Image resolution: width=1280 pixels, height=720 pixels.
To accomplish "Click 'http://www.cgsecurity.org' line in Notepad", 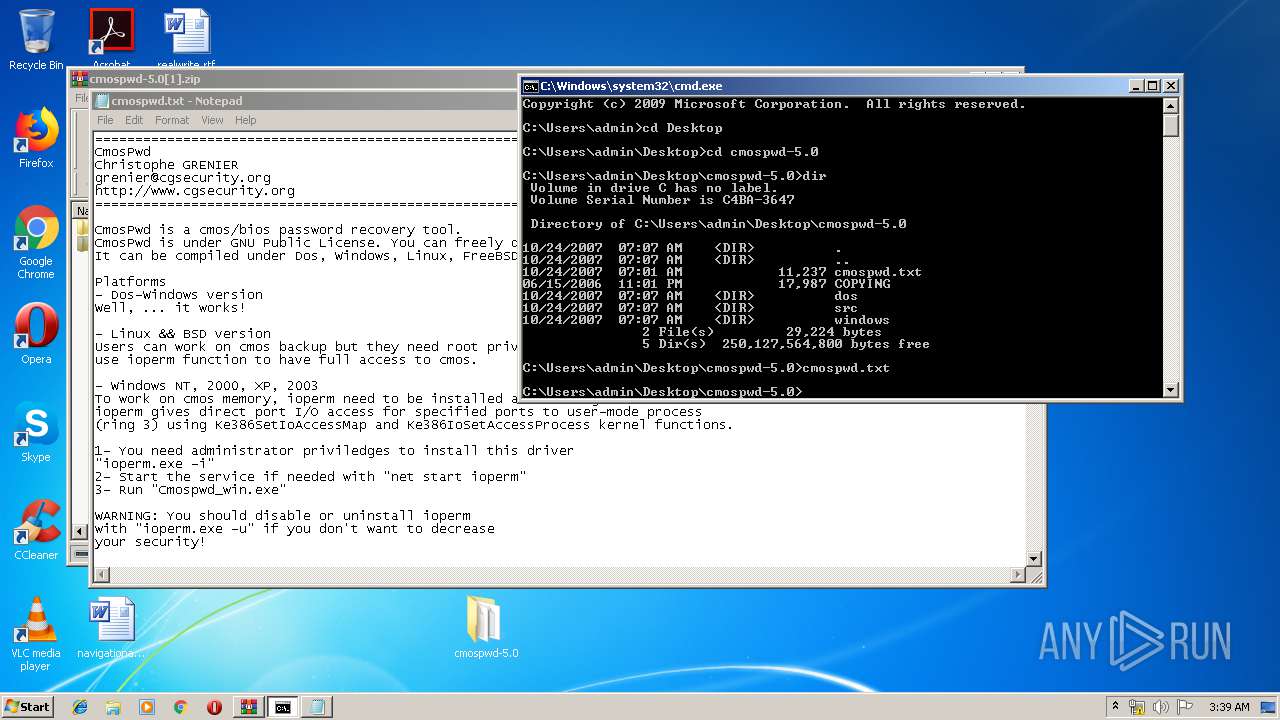I will (x=195, y=191).
